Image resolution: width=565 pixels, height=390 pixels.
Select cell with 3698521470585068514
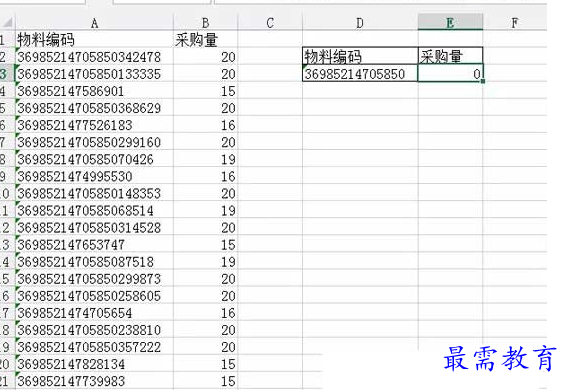(x=94, y=210)
